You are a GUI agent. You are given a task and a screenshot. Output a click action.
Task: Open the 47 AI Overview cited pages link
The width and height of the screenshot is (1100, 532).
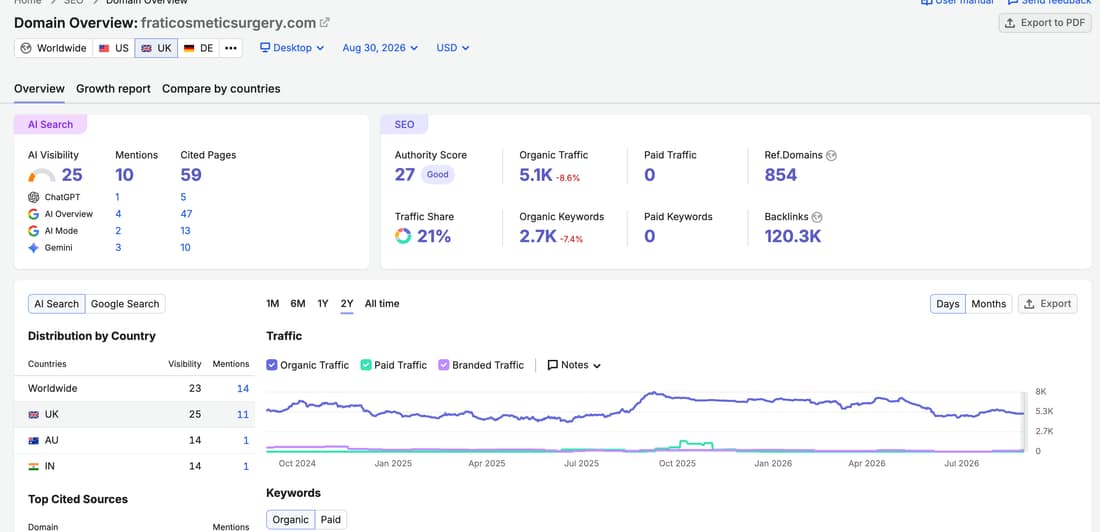coord(186,214)
